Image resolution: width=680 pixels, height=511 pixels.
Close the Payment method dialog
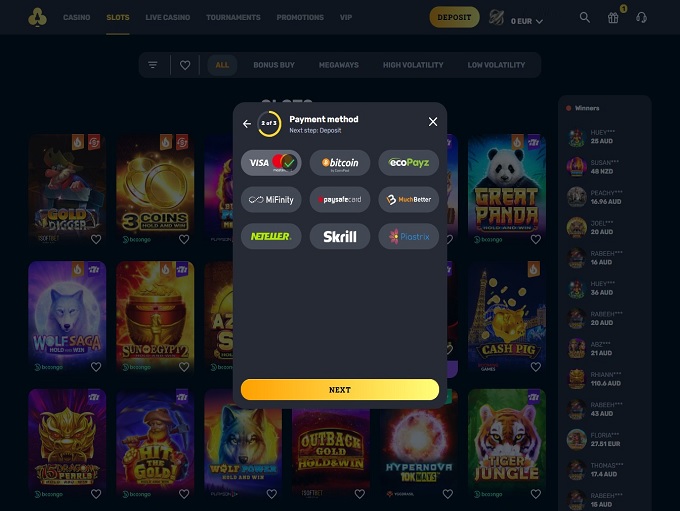coord(433,122)
